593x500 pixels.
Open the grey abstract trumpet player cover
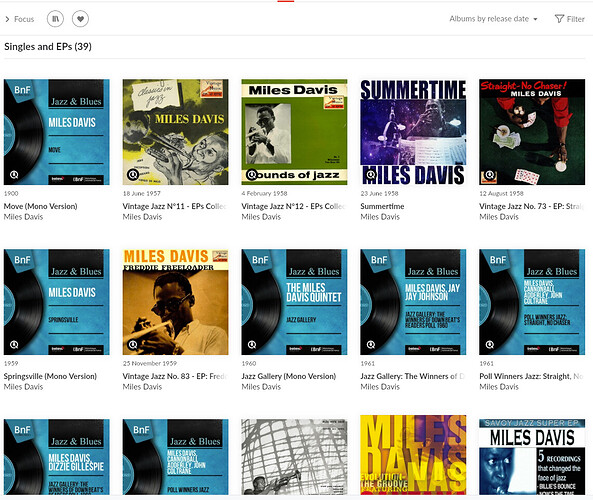point(294,457)
